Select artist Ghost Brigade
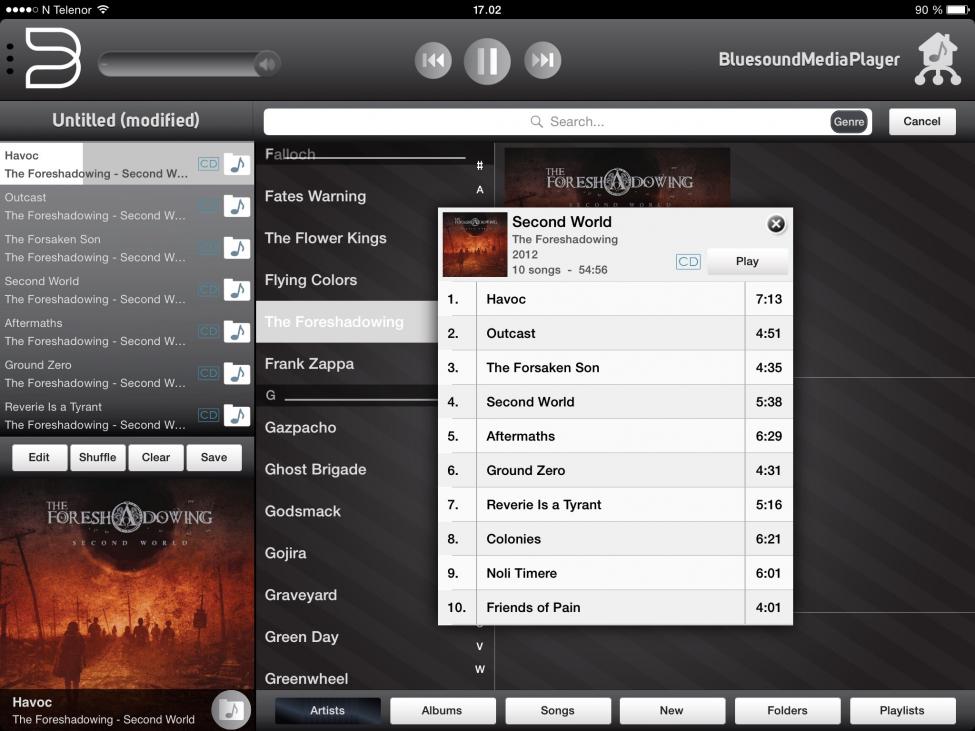 coord(315,469)
